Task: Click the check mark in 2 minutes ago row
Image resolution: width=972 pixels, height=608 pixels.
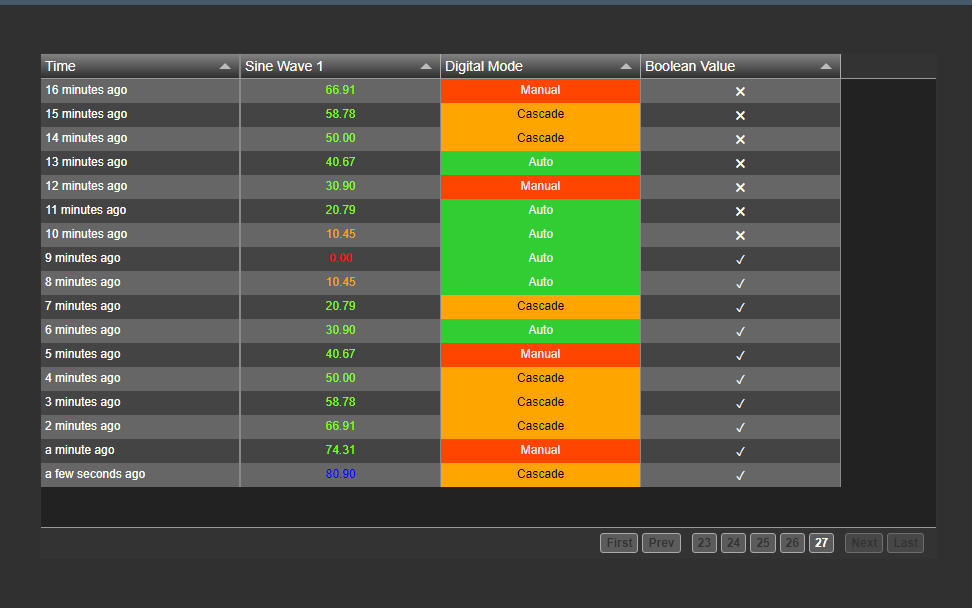Action: (740, 427)
